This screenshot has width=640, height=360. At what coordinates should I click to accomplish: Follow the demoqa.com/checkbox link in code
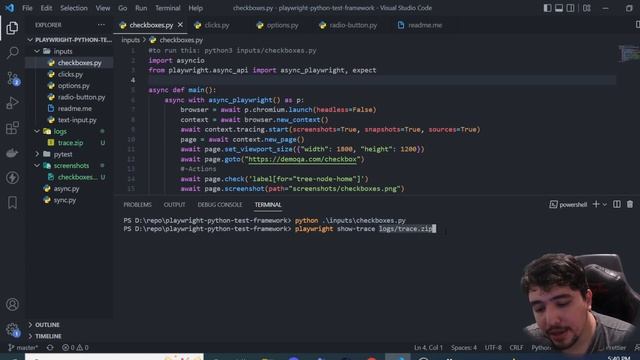302,159
